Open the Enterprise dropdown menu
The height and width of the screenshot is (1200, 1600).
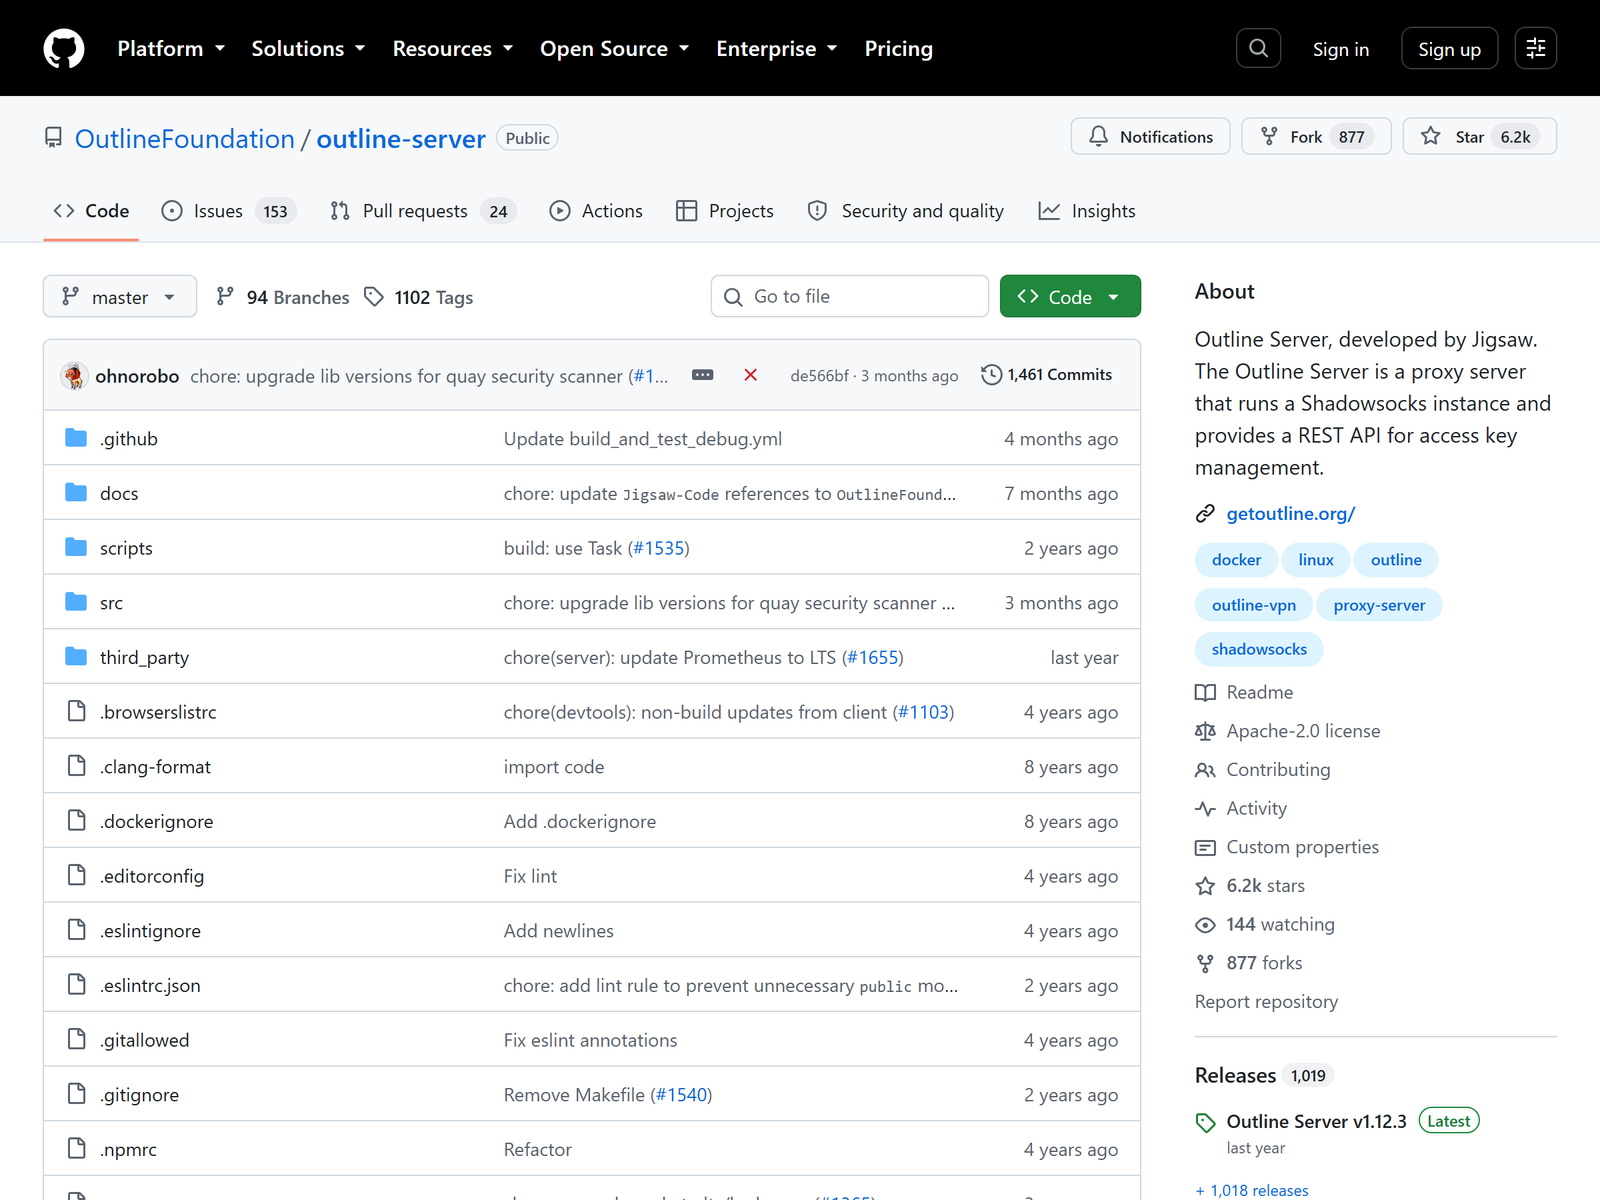[x=777, y=48]
